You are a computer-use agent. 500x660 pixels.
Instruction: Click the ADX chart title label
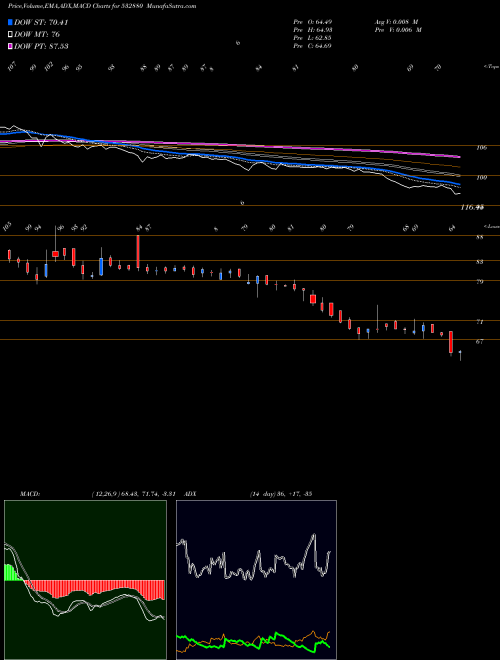[190, 493]
